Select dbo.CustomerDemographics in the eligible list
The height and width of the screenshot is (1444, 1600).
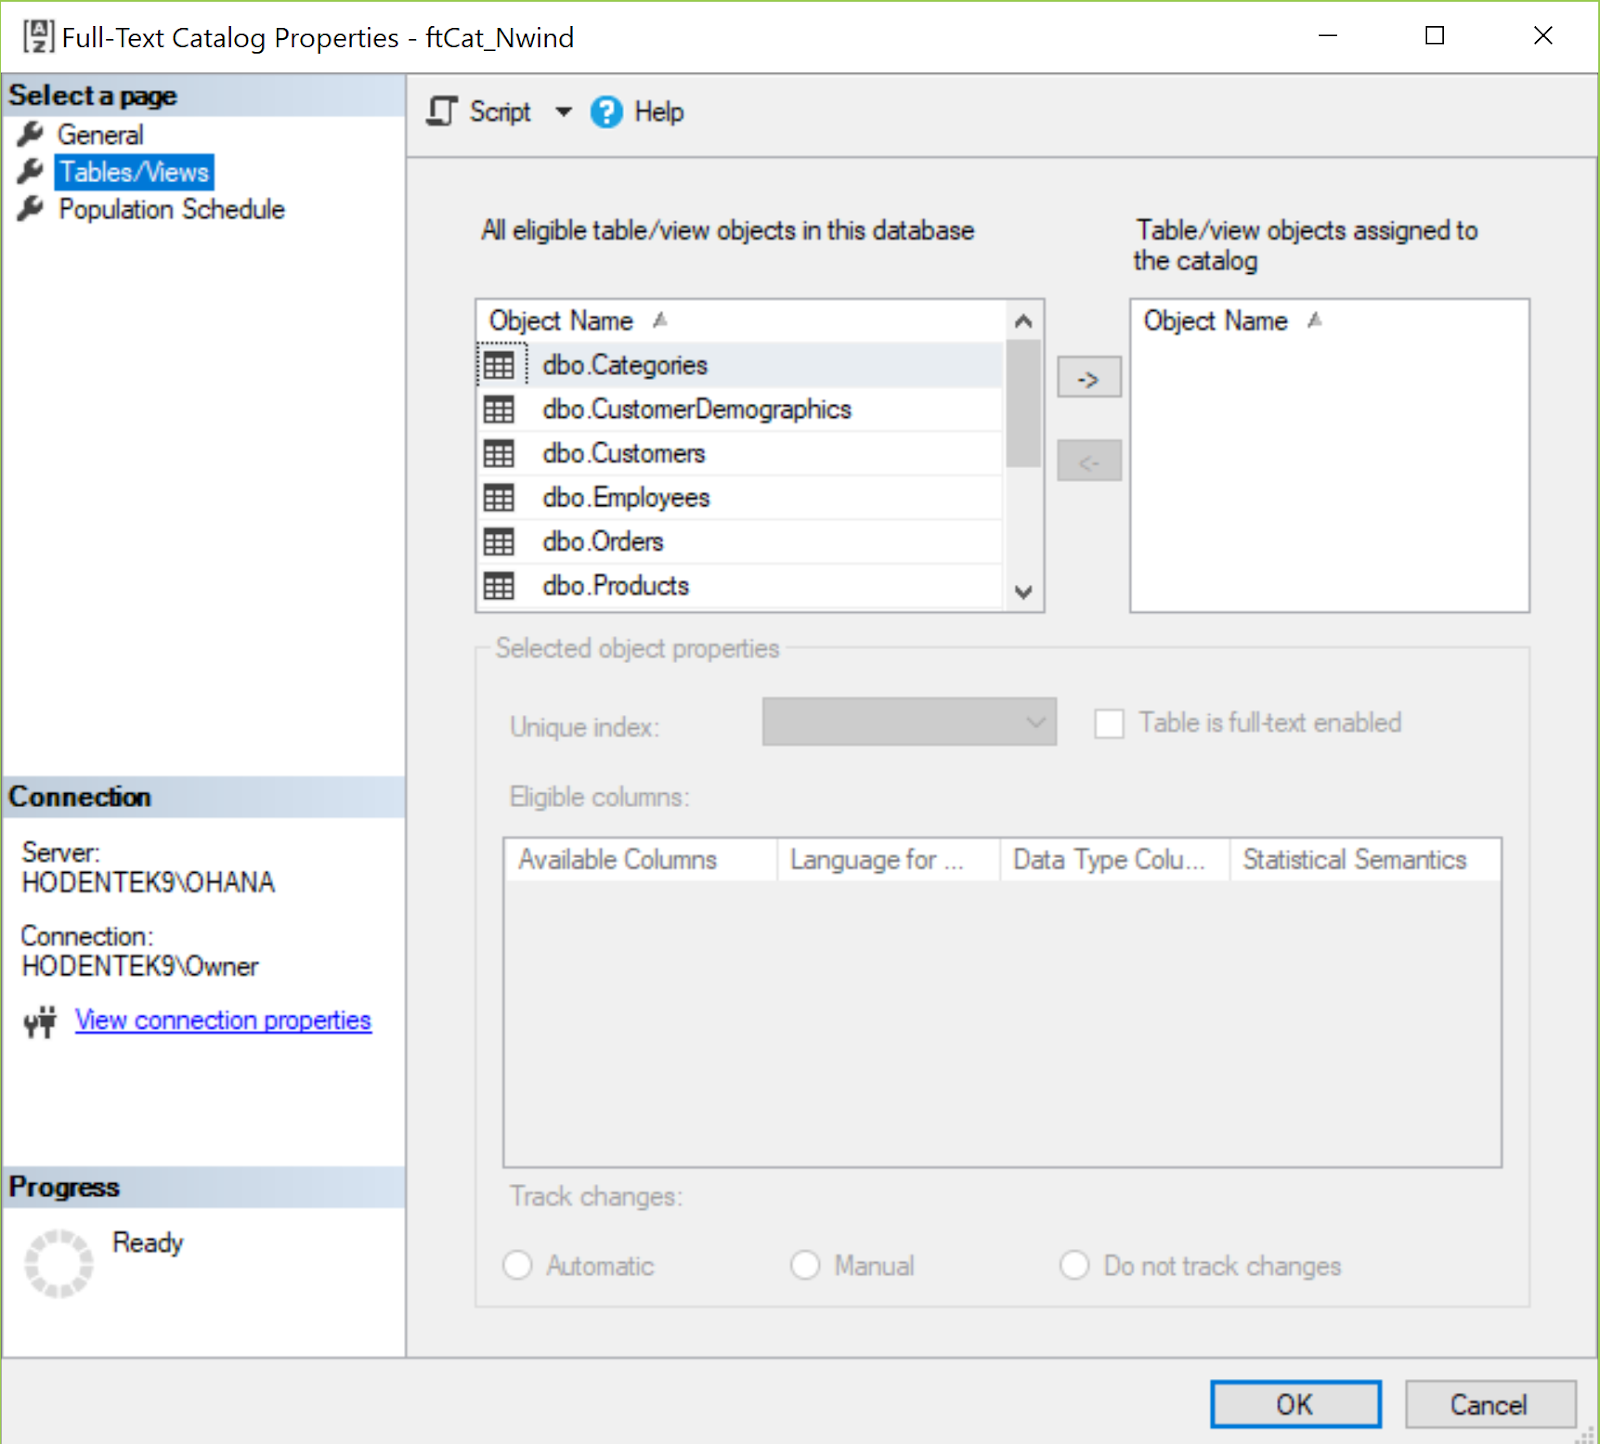point(697,409)
